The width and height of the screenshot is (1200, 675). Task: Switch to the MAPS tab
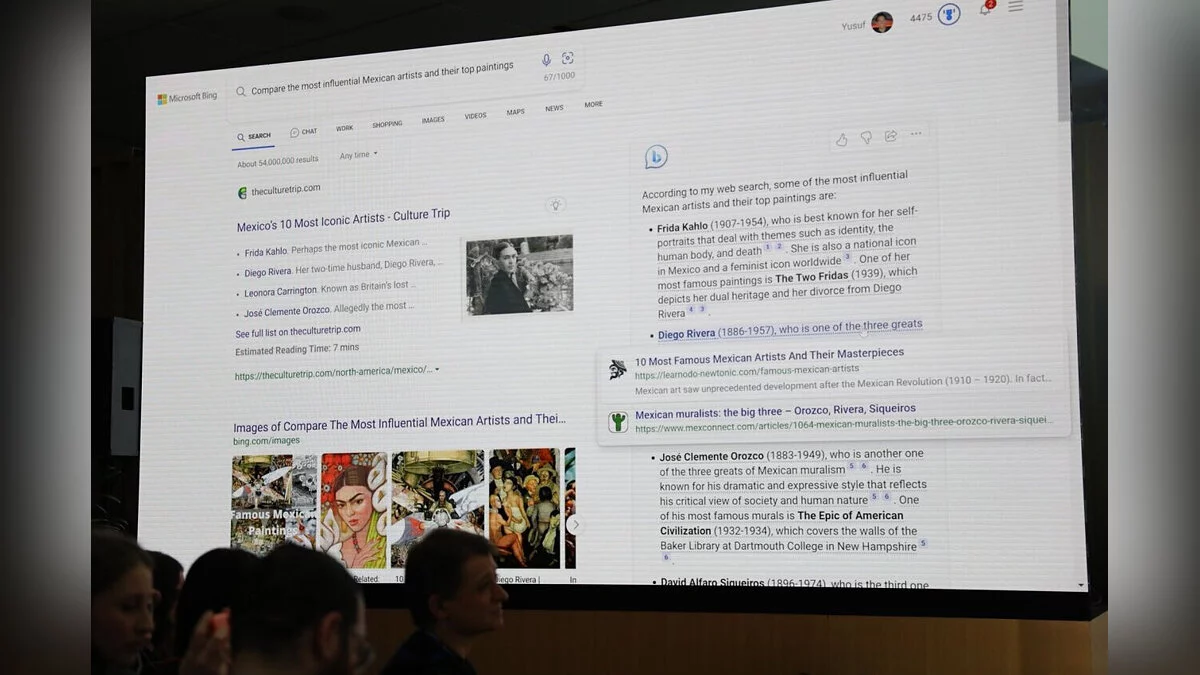tap(515, 112)
